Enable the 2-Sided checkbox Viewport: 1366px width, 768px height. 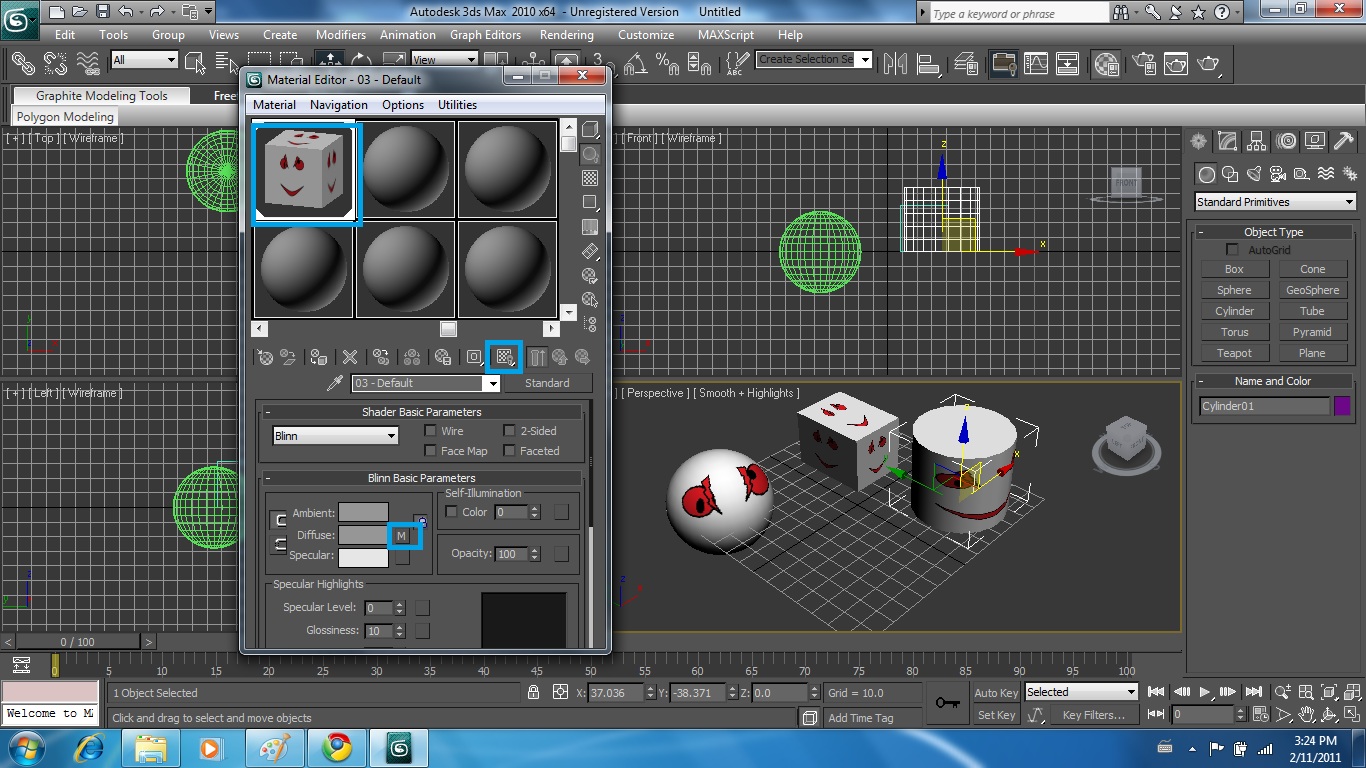tap(509, 431)
